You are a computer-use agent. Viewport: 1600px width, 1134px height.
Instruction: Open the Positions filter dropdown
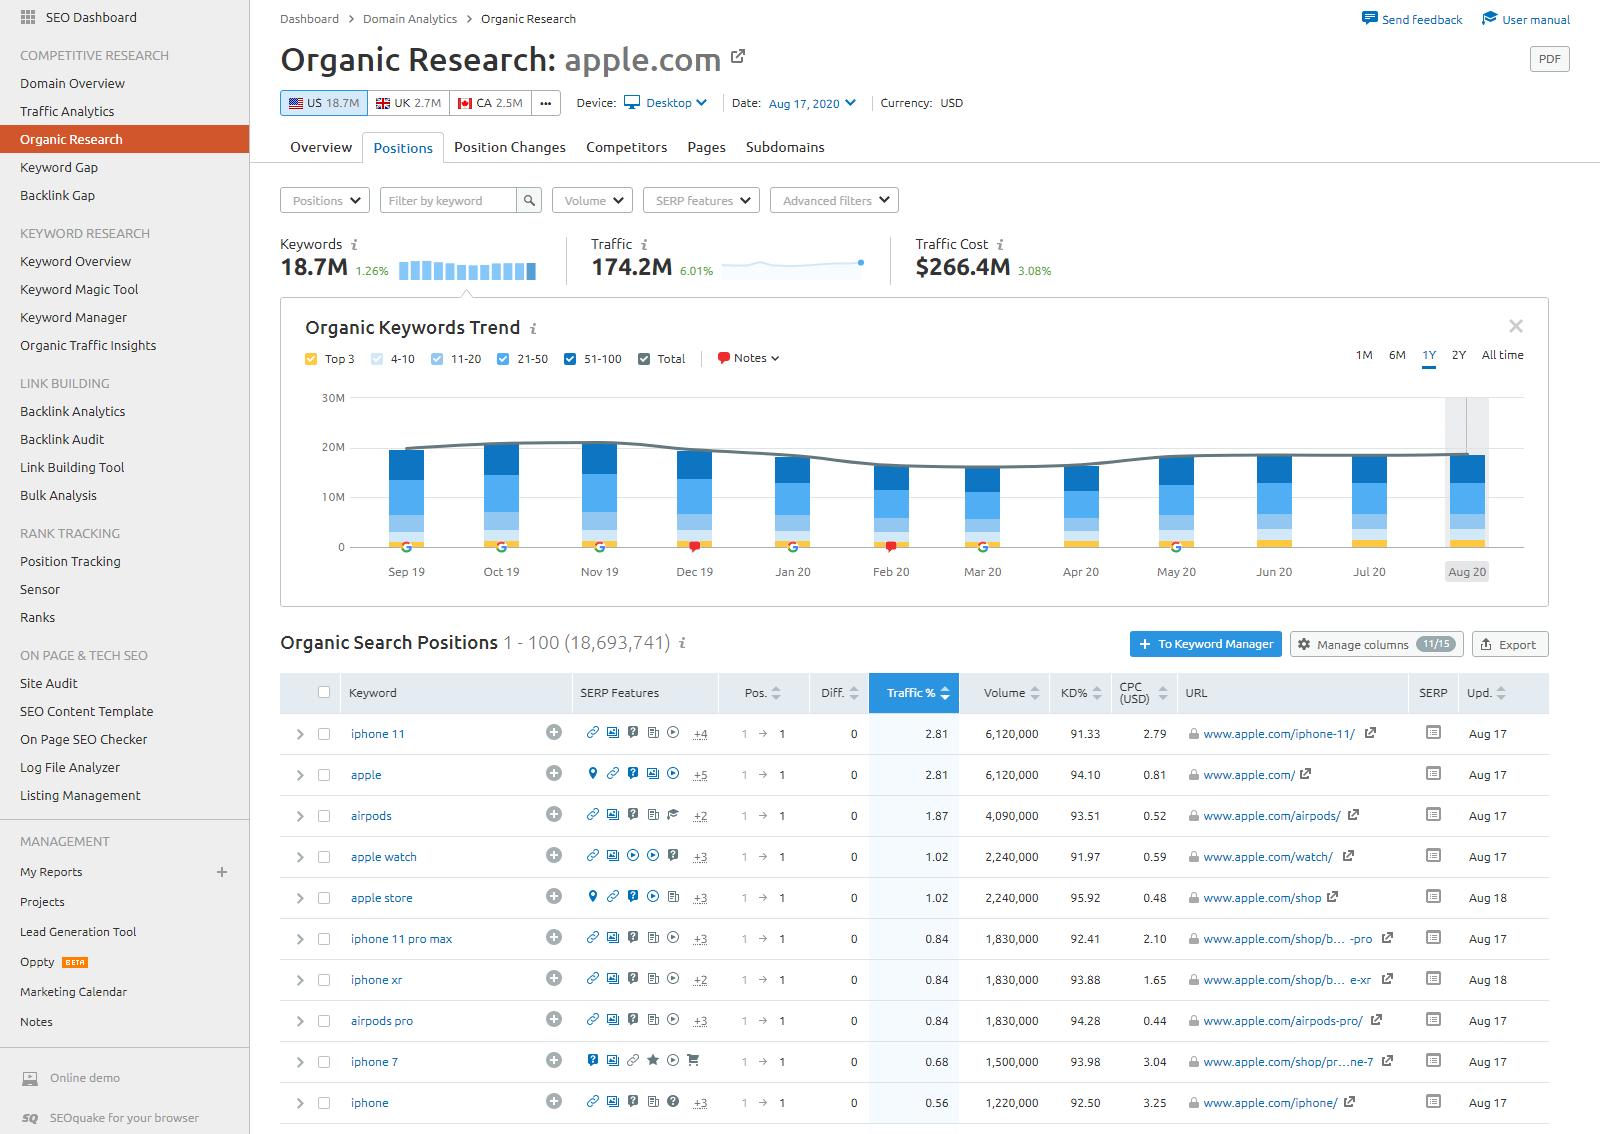pos(325,200)
